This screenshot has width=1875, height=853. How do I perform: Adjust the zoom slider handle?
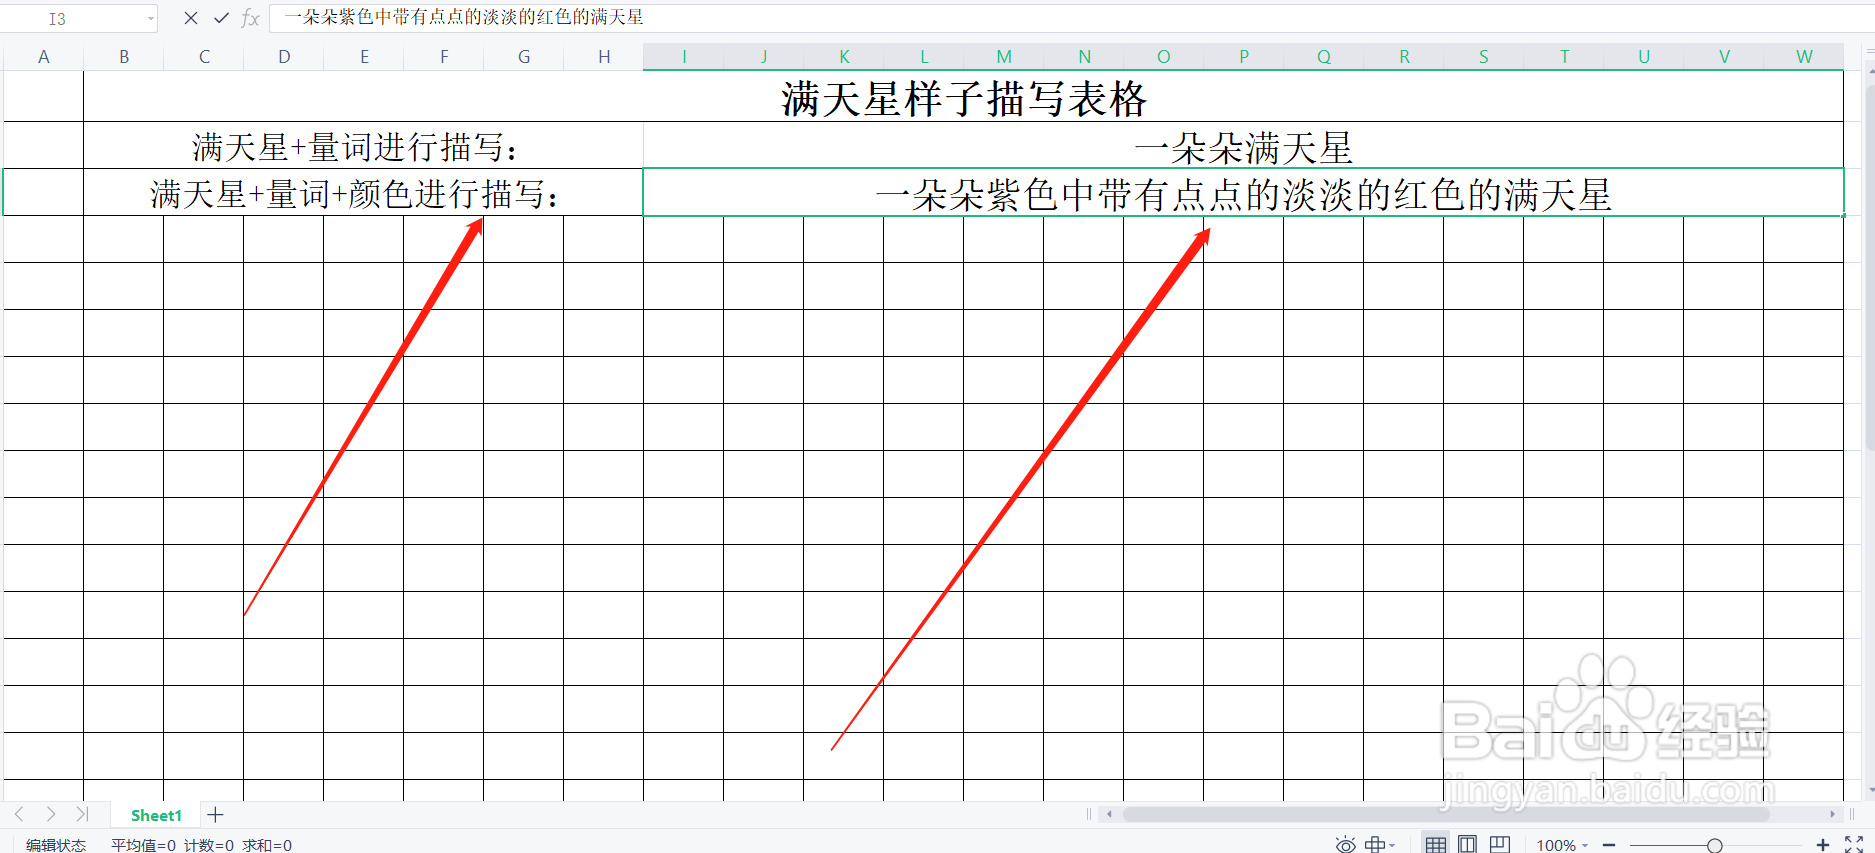[1714, 846]
